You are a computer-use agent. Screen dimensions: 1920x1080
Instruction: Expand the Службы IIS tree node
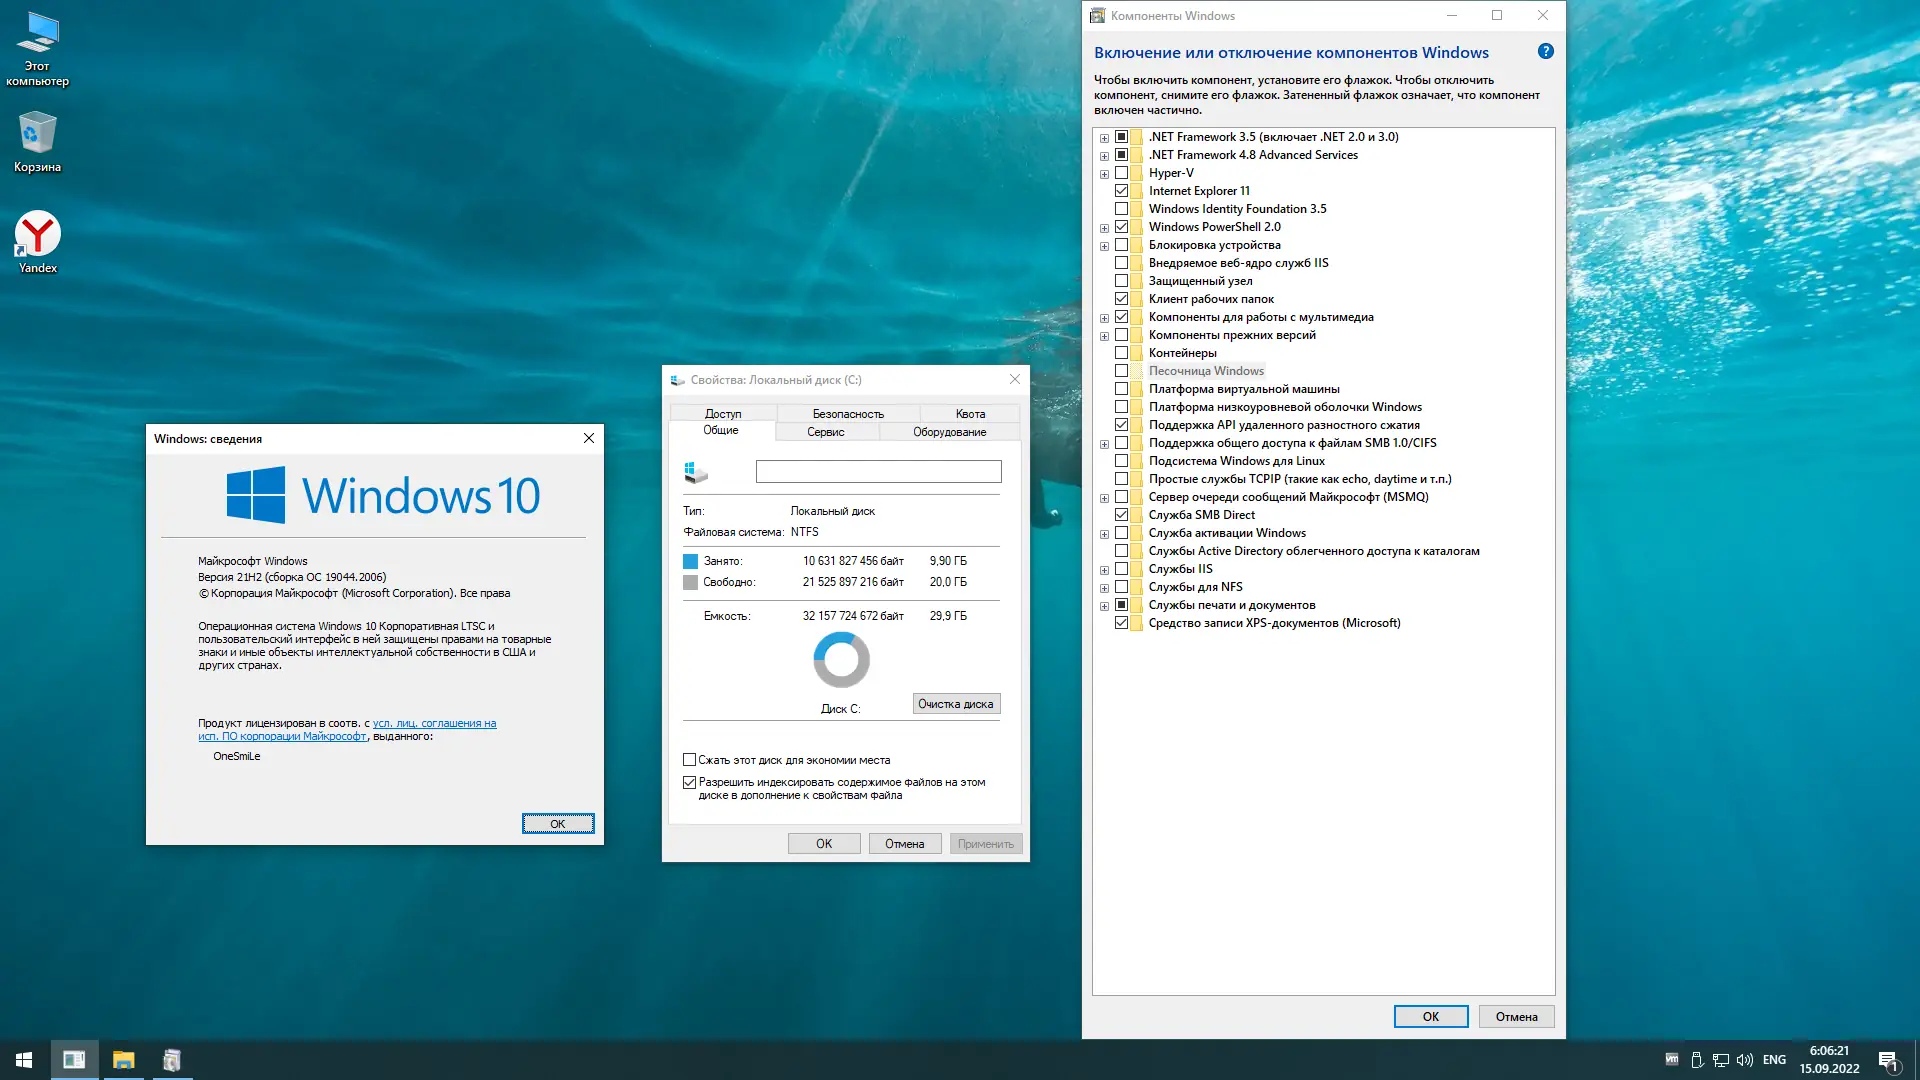click(x=1104, y=570)
